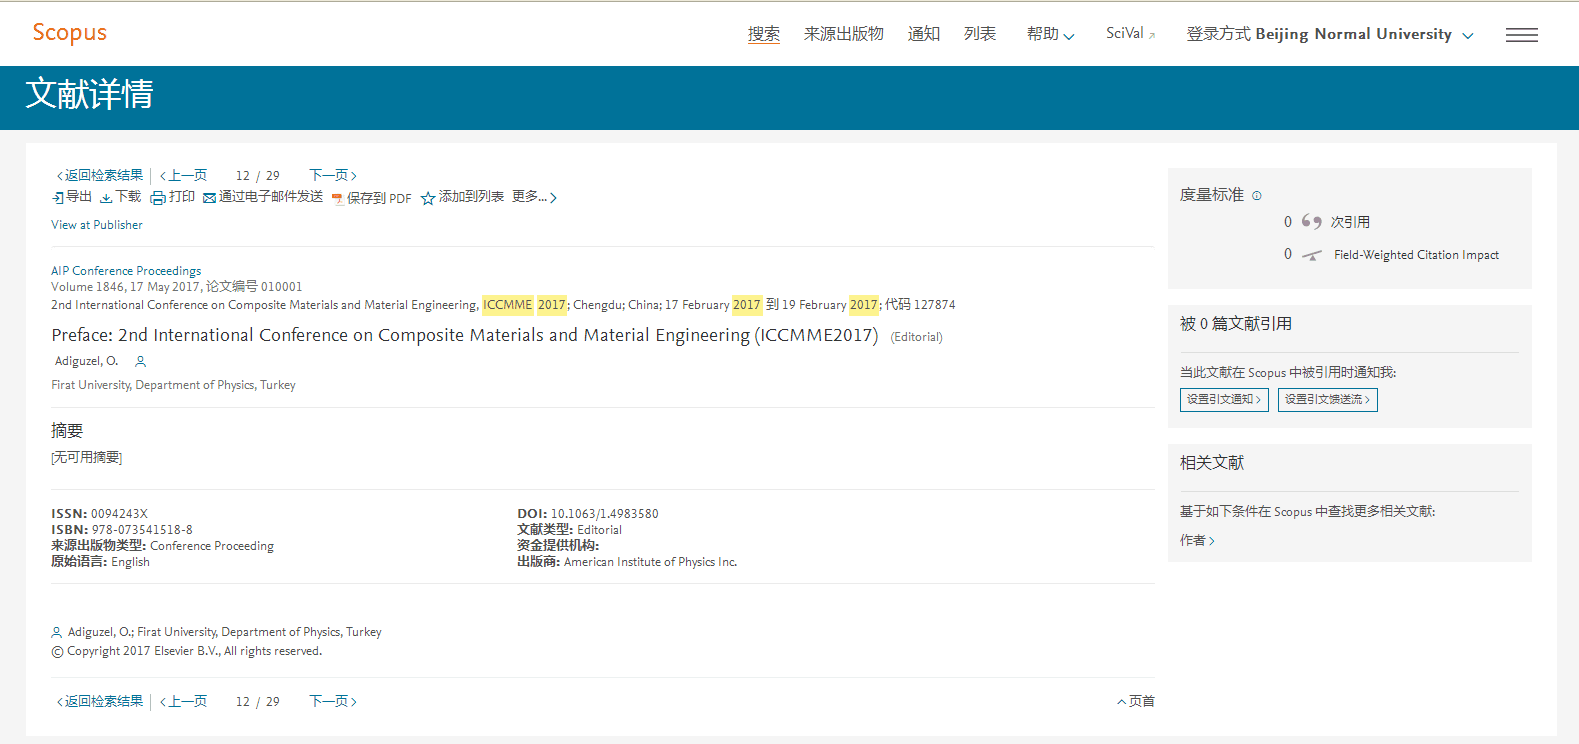This screenshot has height=744, width=1579.
Task: Click the ISBN 978-073541518-8 text
Action: (142, 530)
